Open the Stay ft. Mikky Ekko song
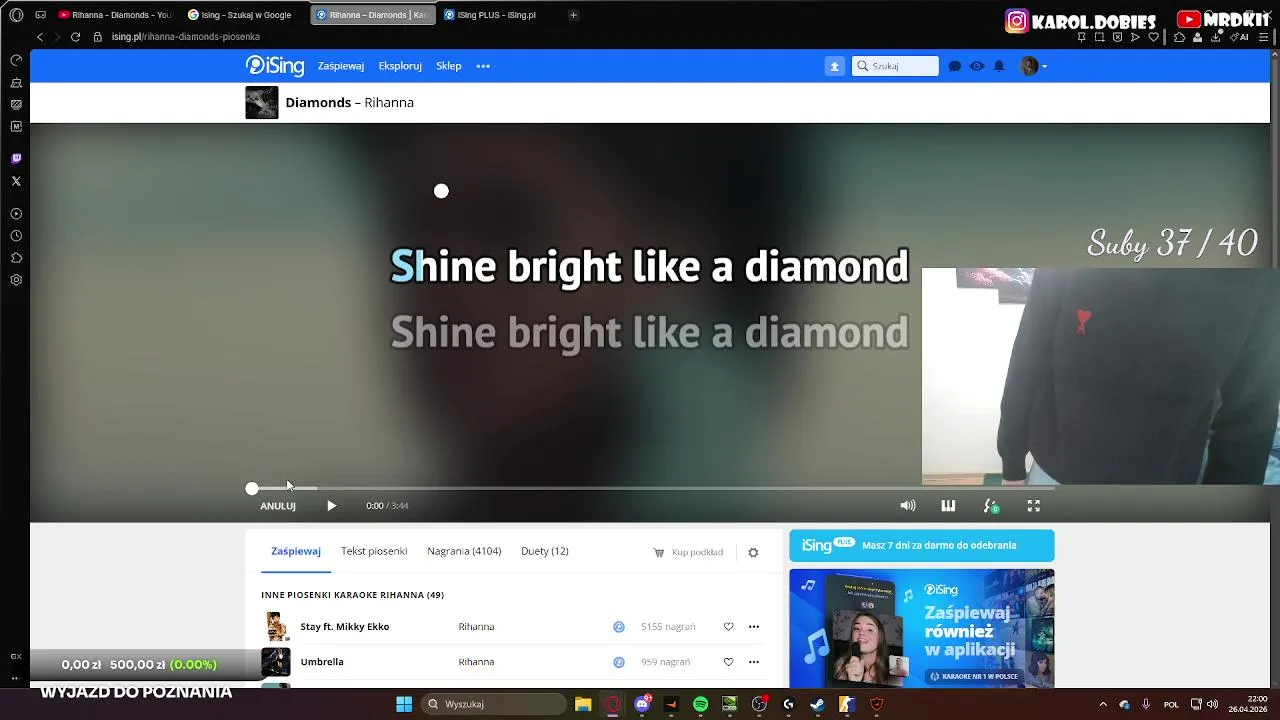 (x=345, y=627)
